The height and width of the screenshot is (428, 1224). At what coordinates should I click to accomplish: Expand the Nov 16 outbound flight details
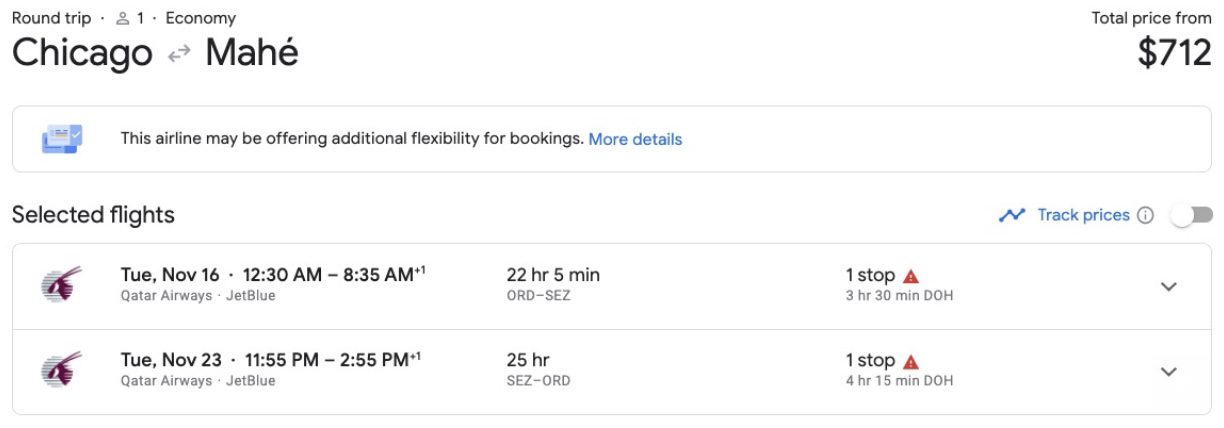point(1168,287)
